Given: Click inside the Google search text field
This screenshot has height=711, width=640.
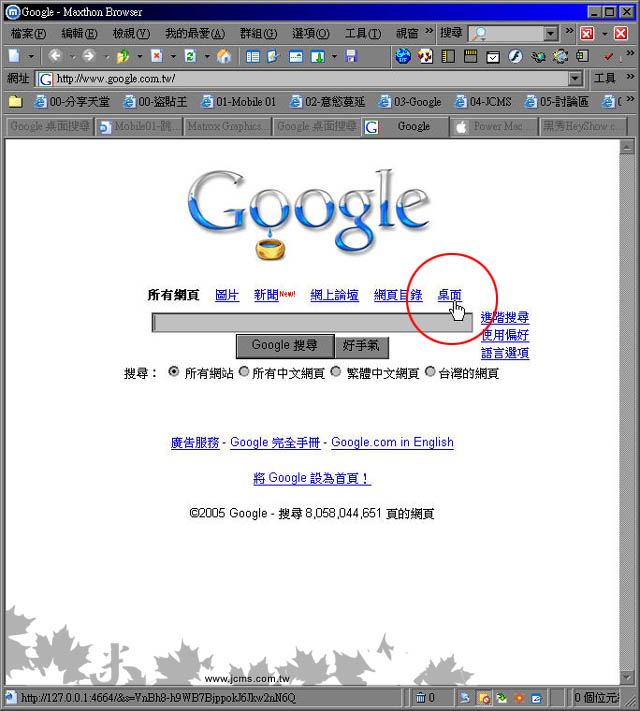Looking at the screenshot, I should [x=312, y=323].
